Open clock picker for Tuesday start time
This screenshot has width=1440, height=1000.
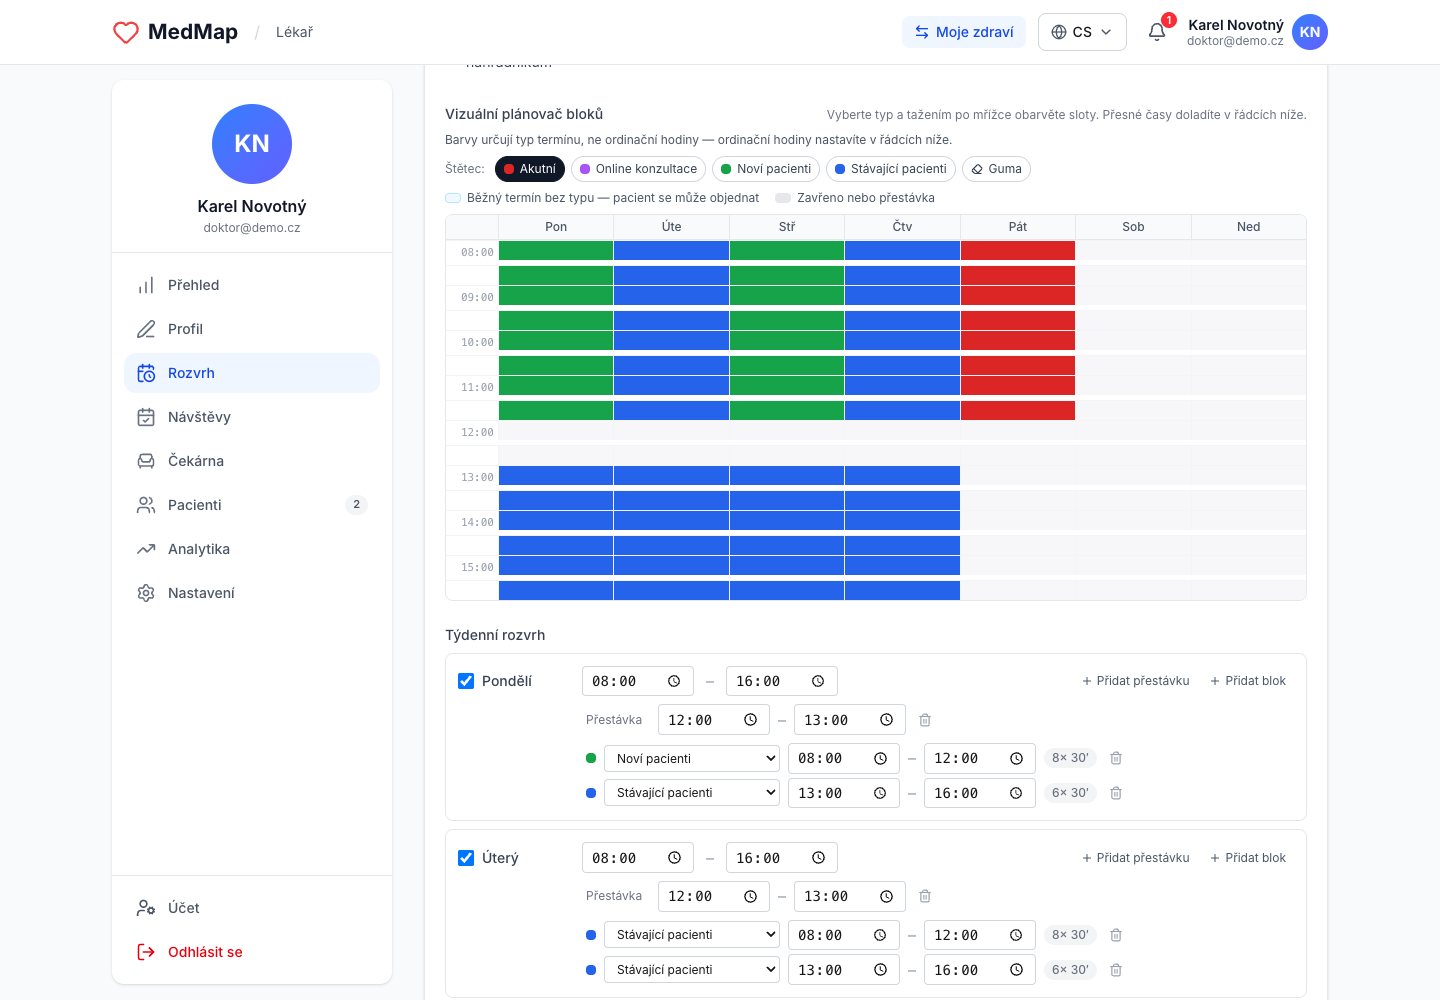[674, 858]
